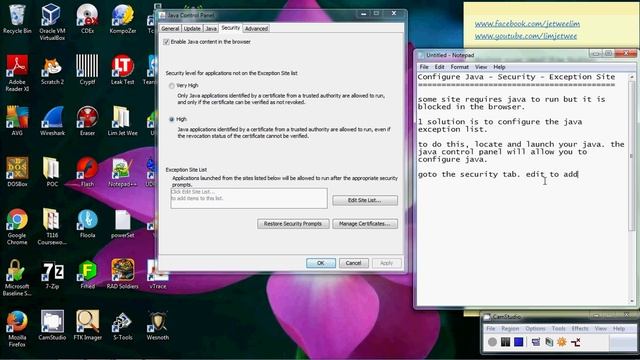Viewport: 640px width, 360px height.
Task: Click the Edit Site List button
Action: 365,200
